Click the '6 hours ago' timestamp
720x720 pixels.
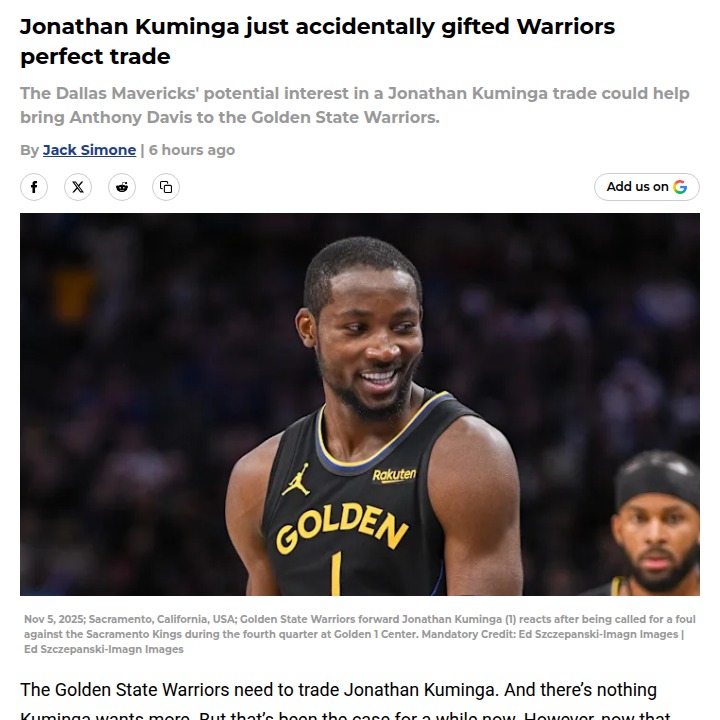pyautogui.click(x=192, y=150)
